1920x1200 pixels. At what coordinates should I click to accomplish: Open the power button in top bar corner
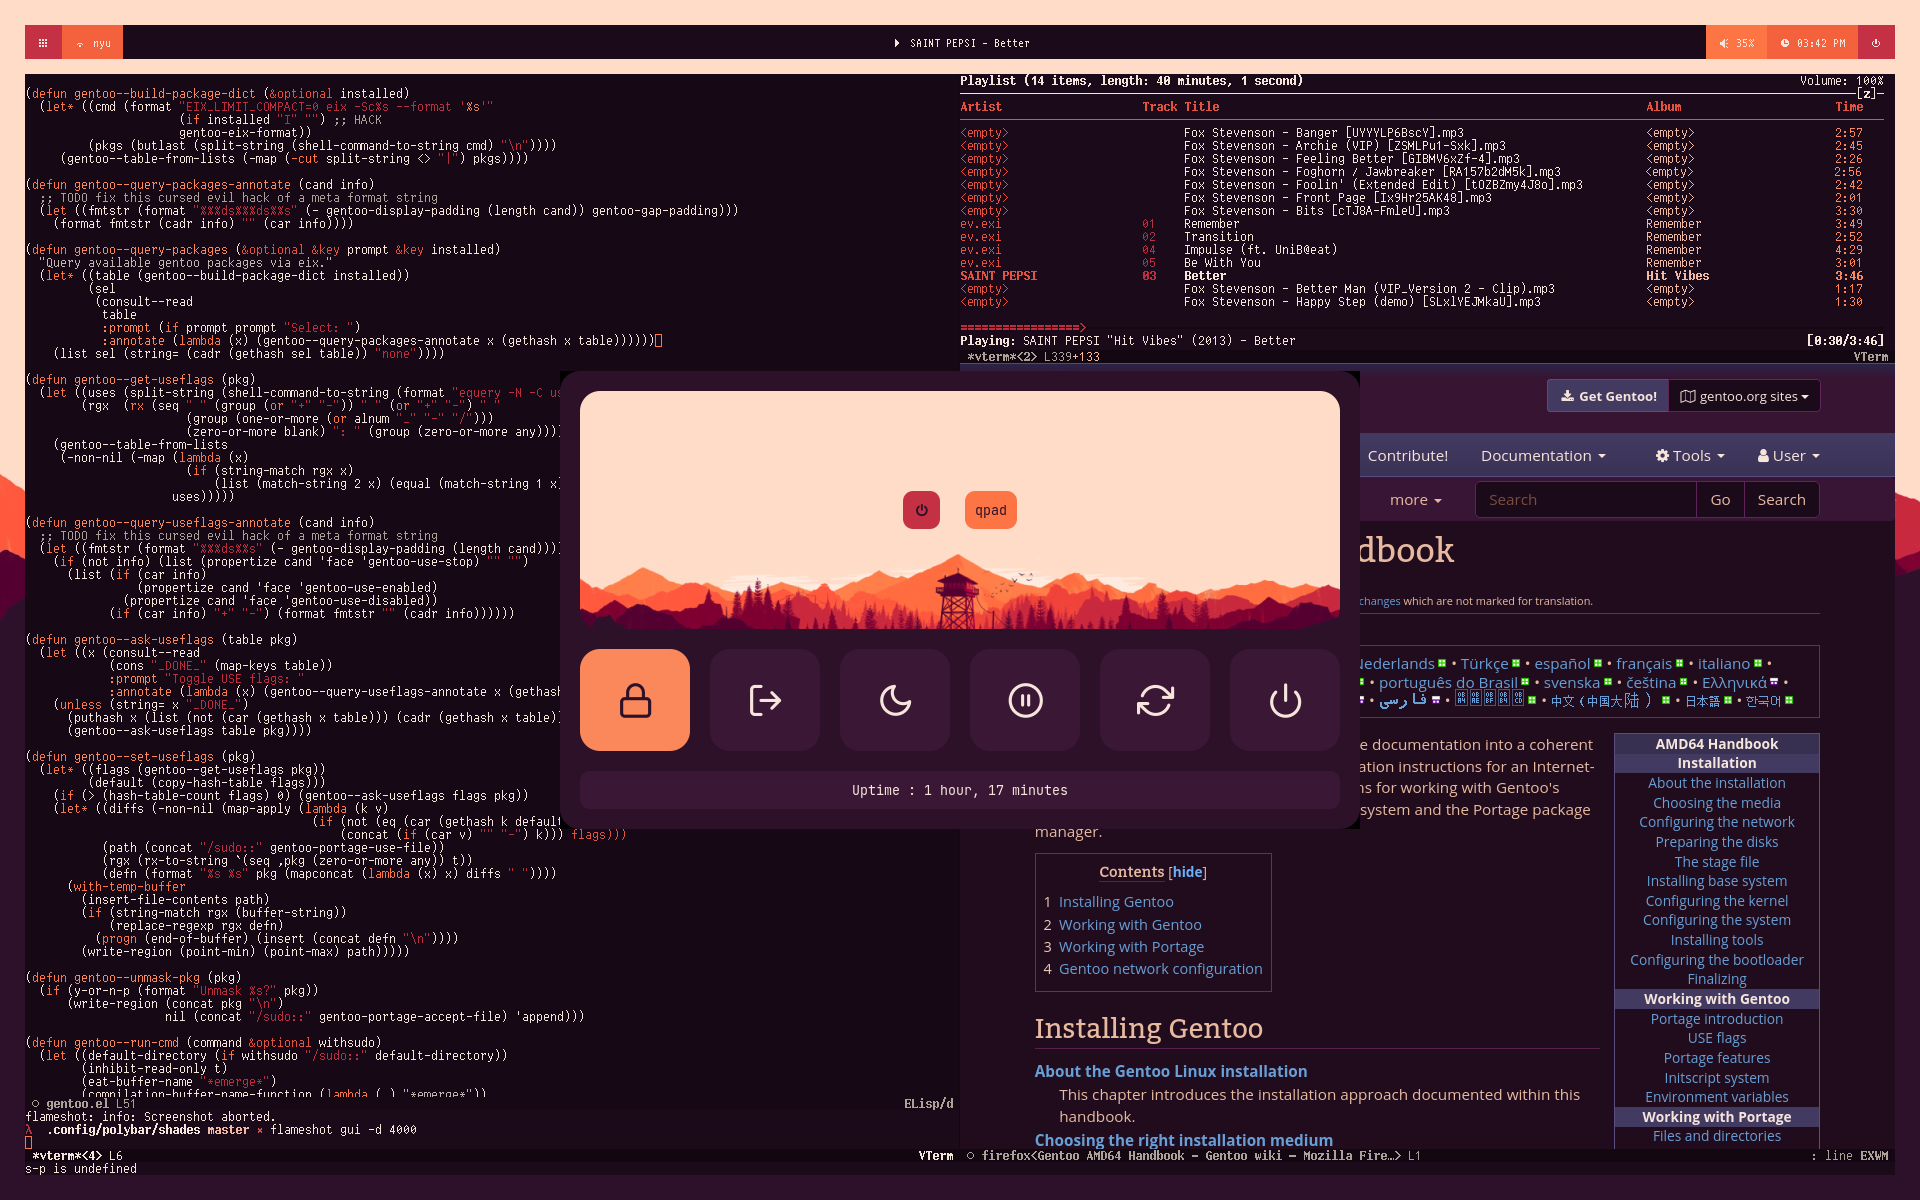tap(1876, 43)
